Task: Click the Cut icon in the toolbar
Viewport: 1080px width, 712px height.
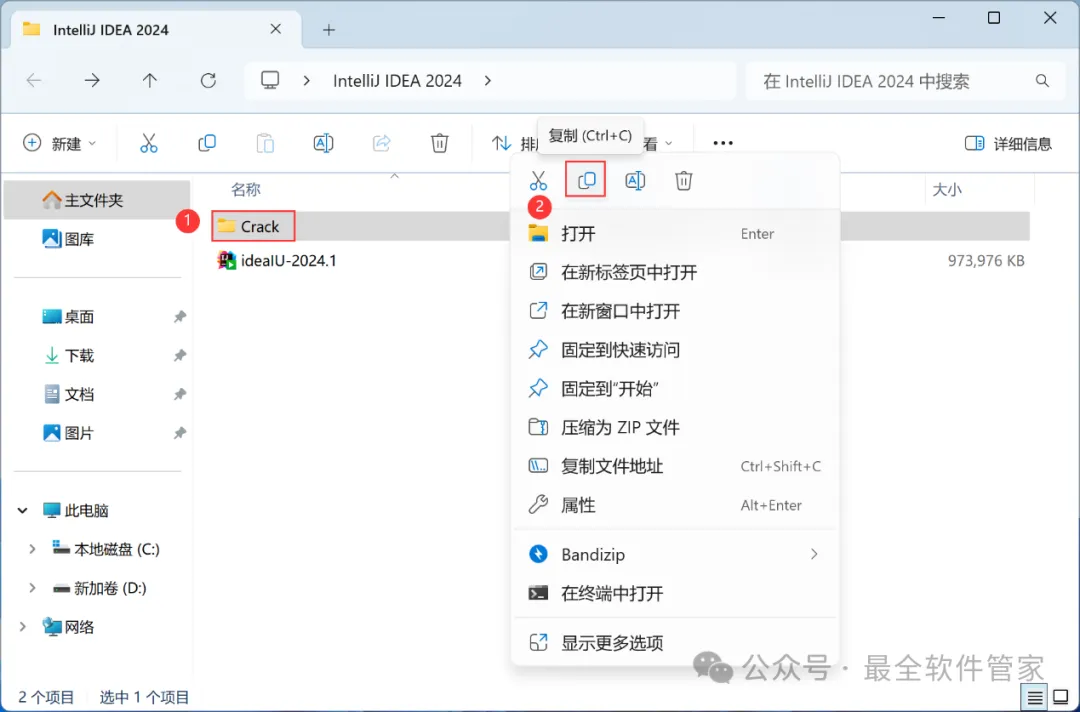Action: 149,143
